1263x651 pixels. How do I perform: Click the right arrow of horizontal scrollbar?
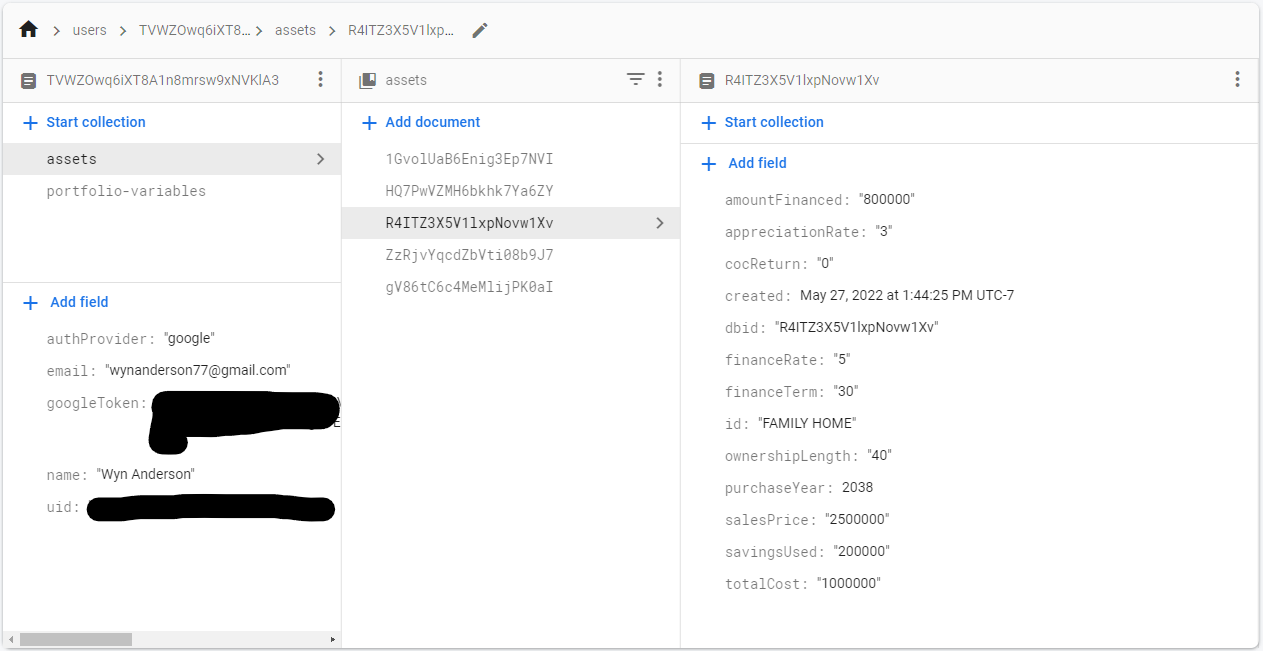333,639
